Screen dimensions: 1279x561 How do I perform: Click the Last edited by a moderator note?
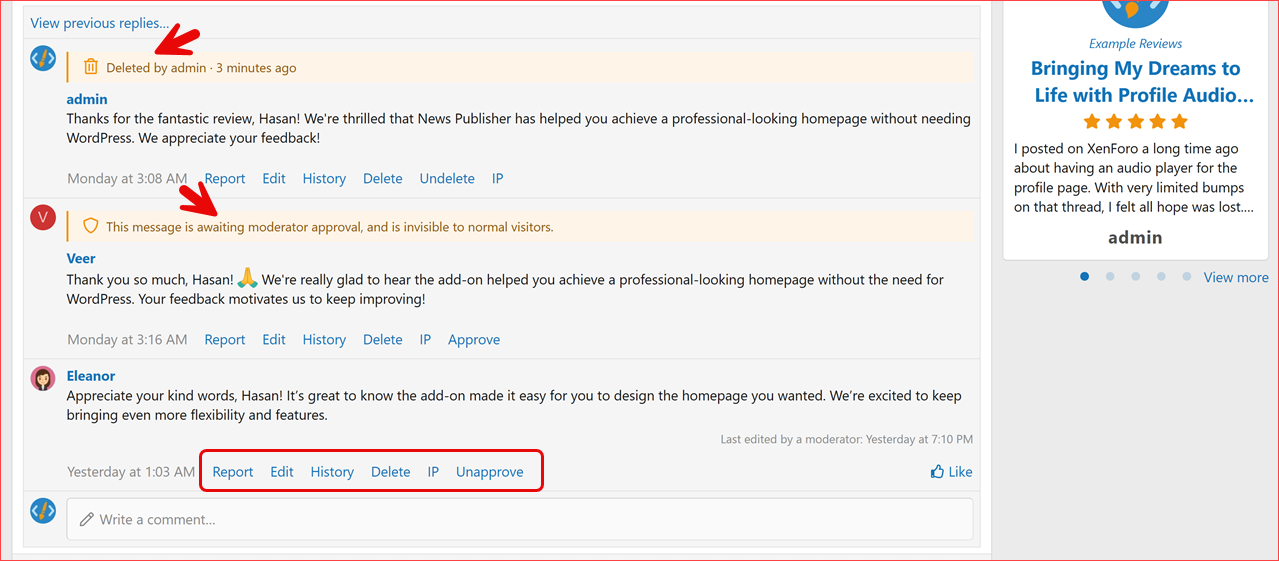847,439
